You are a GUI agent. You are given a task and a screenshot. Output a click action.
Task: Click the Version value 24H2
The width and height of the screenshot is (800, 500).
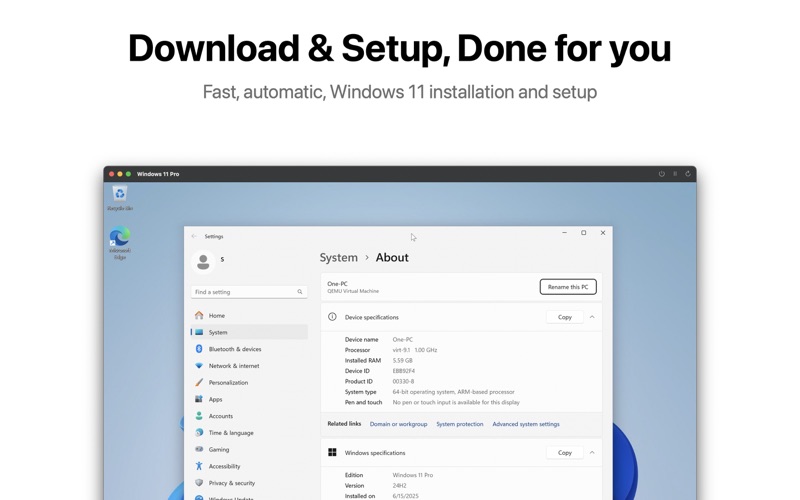tap(399, 486)
